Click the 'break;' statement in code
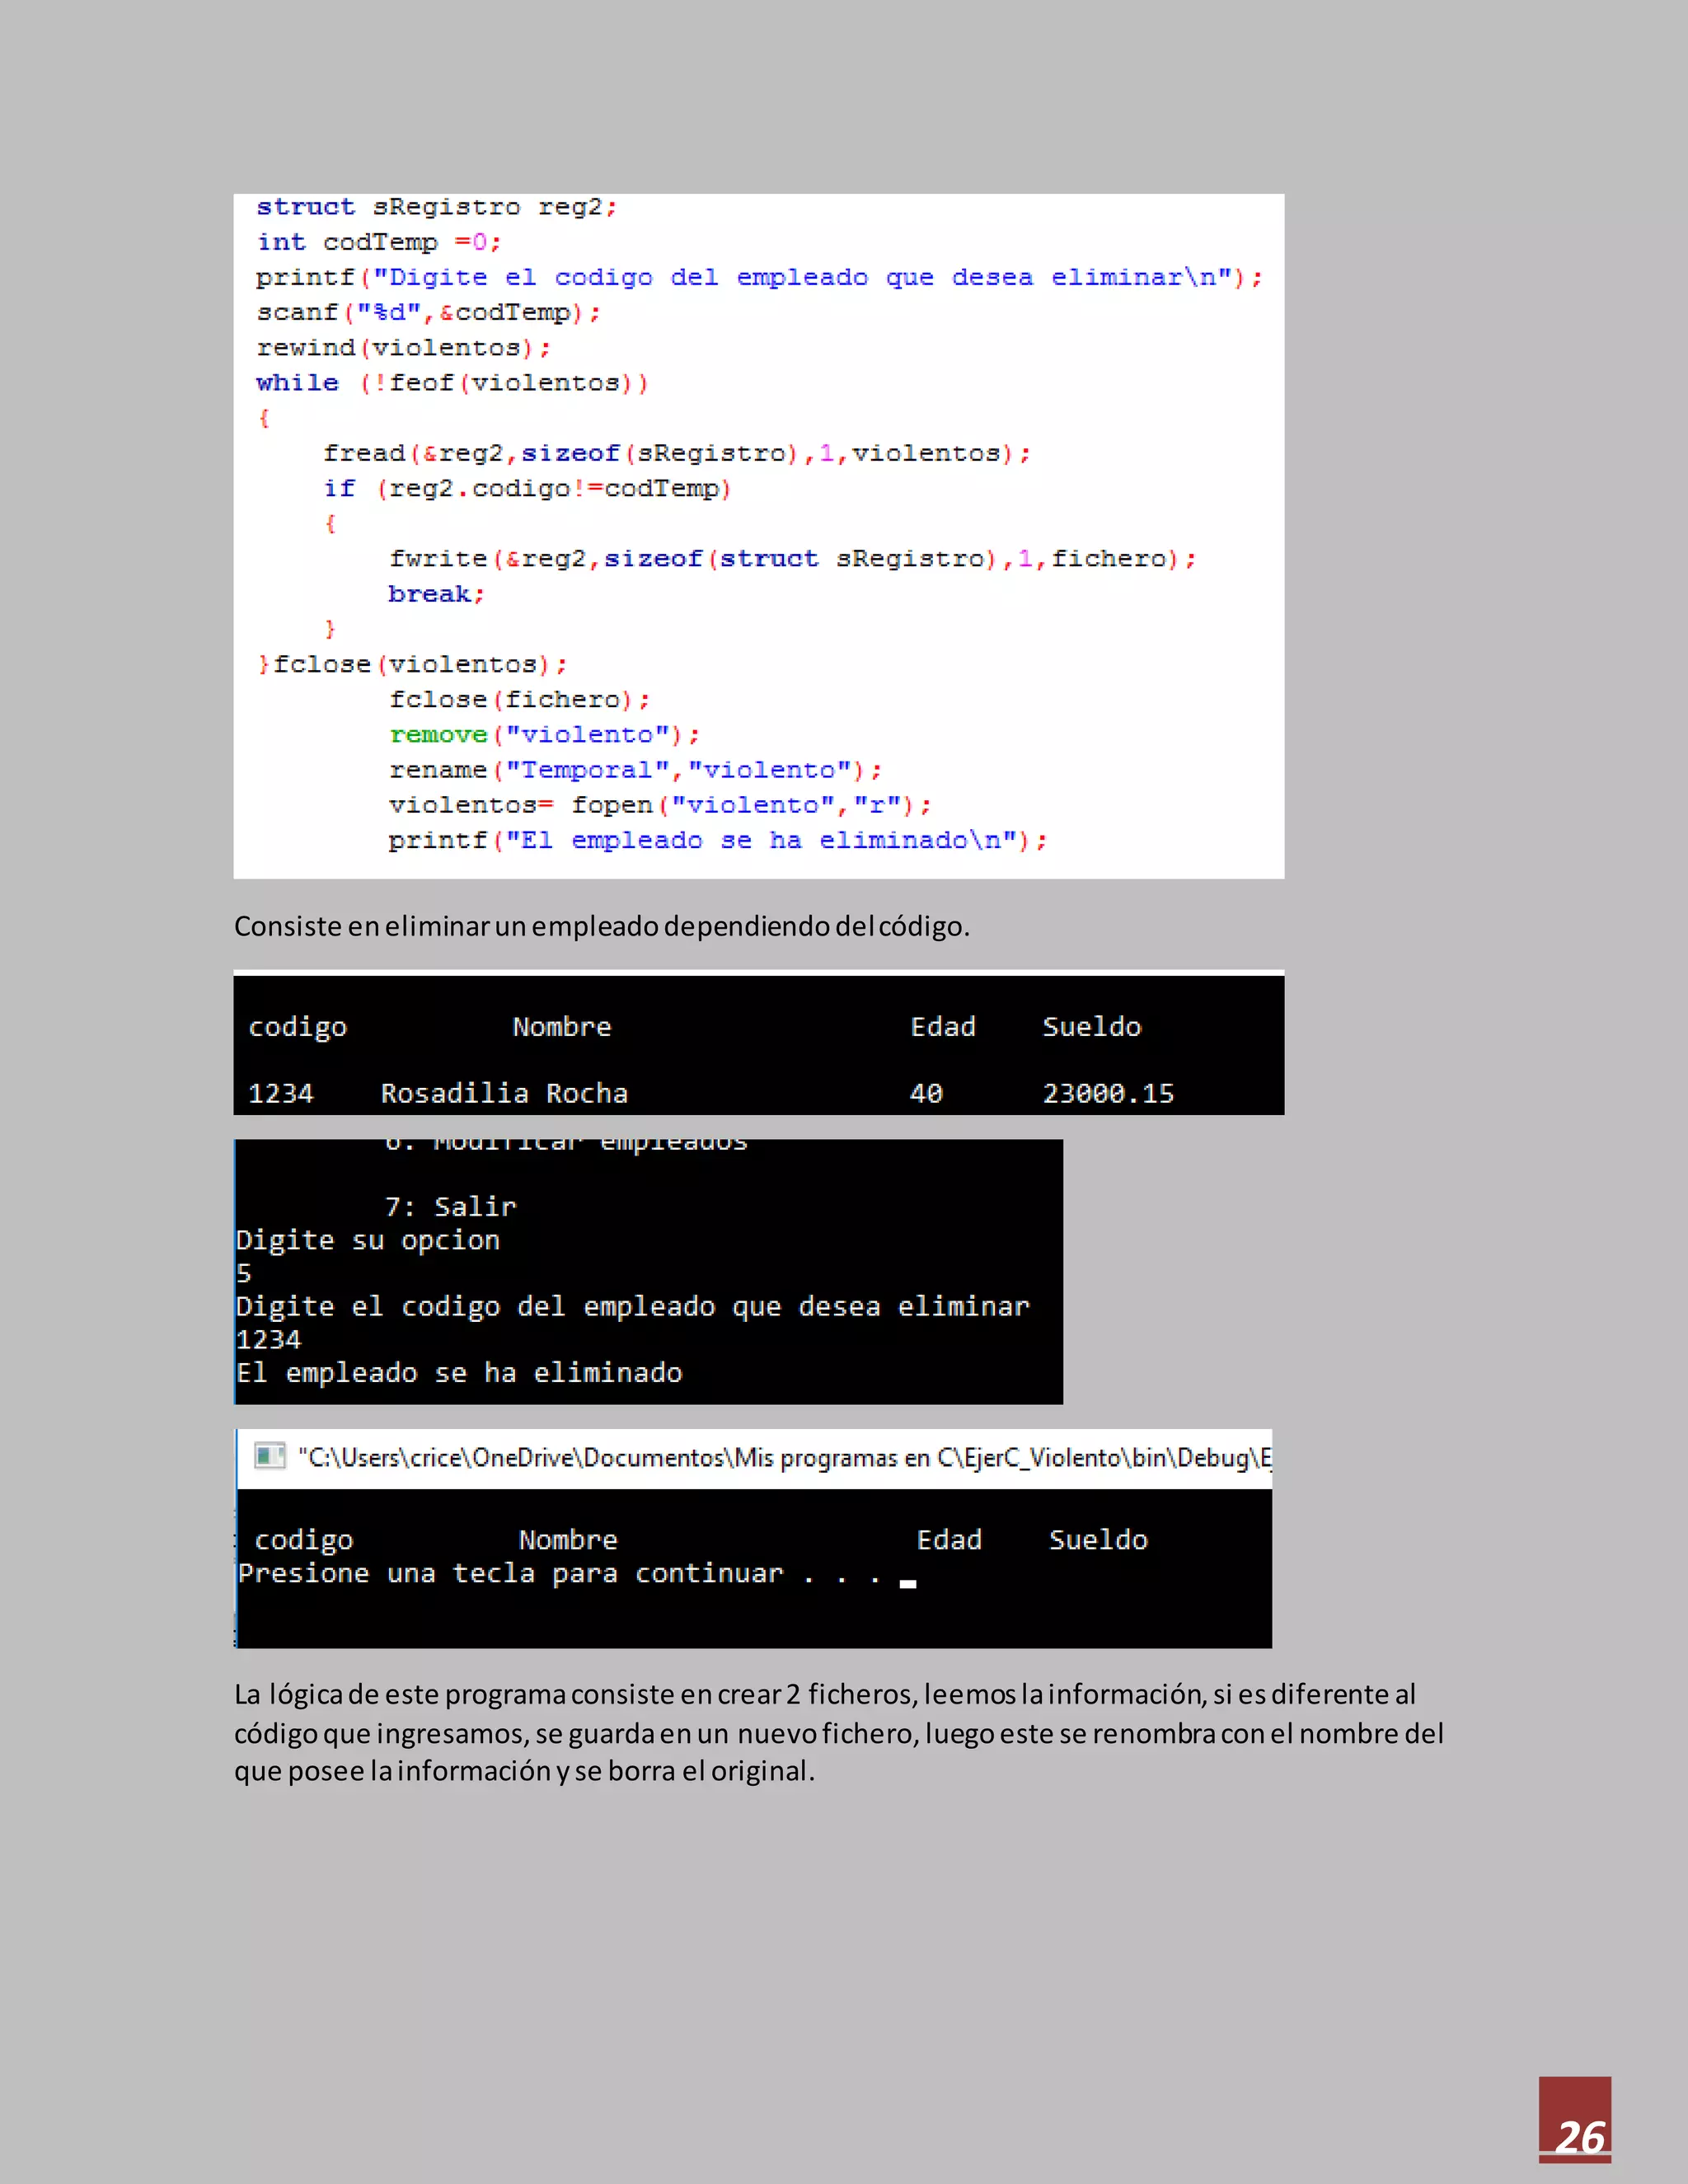The width and height of the screenshot is (1688, 2184). tap(436, 594)
